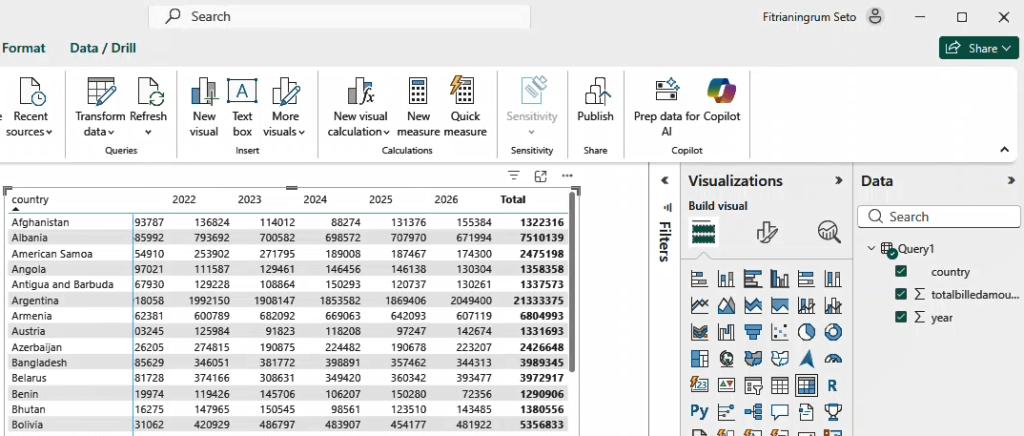1024x436 pixels.
Task: Uncheck the totalbilledamount field checkbox
Action: pyautogui.click(x=901, y=294)
